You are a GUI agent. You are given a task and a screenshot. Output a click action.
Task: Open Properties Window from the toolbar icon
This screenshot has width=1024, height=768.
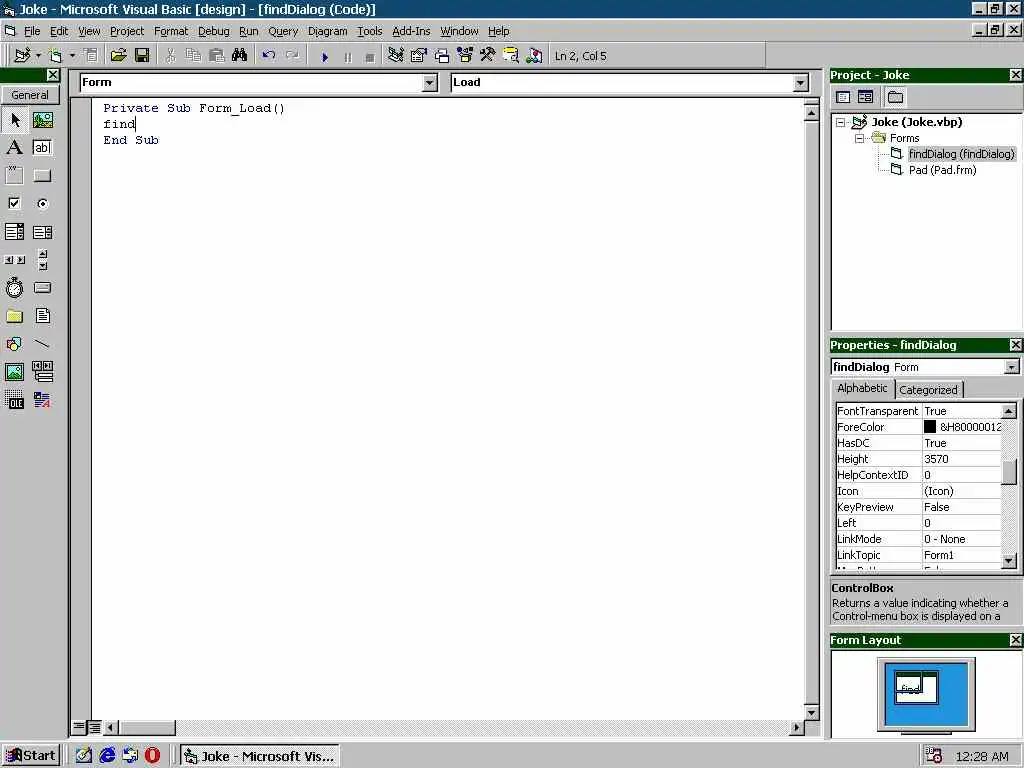(419, 56)
